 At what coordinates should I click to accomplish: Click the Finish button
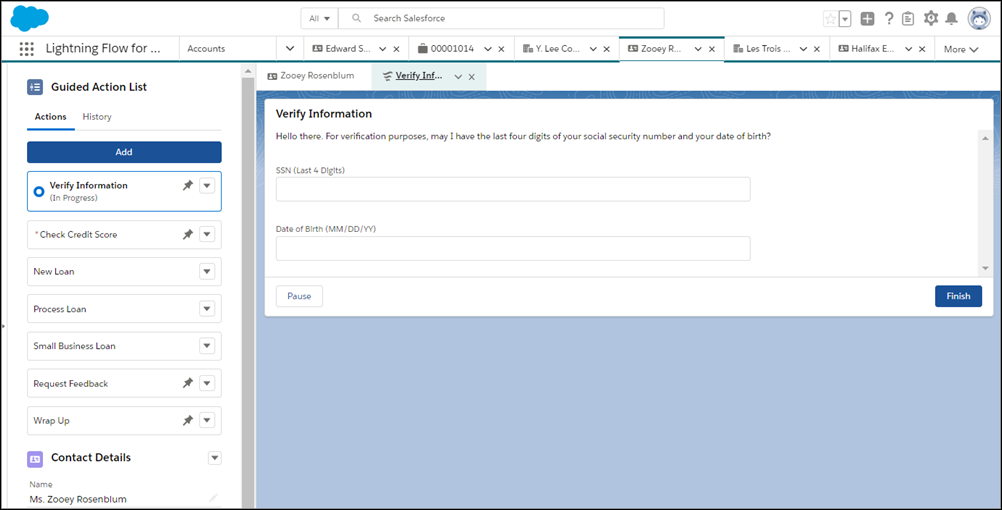[x=958, y=296]
